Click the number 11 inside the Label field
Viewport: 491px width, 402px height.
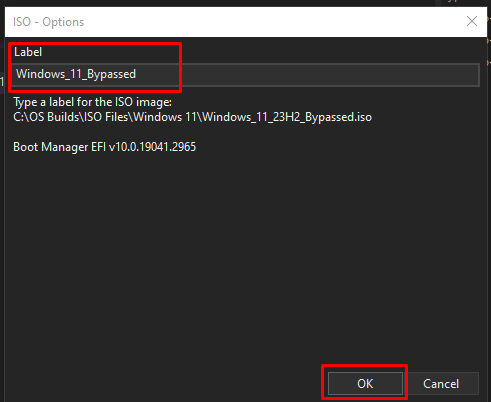[x=75, y=74]
